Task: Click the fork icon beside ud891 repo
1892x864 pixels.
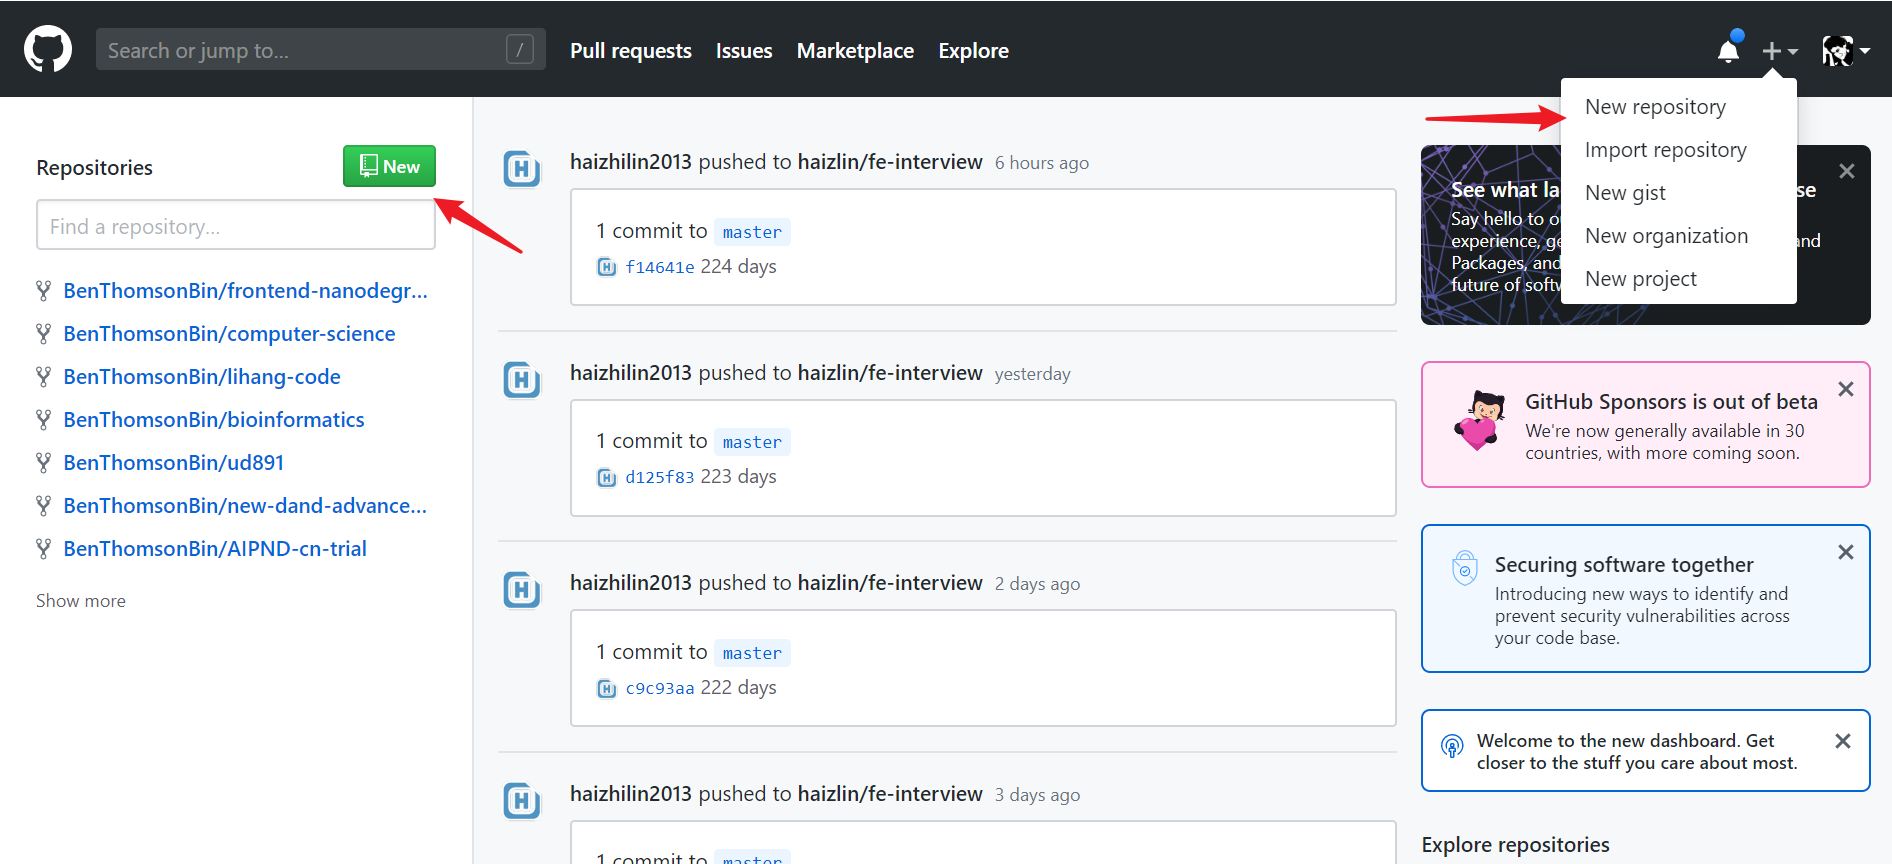Action: [43, 463]
